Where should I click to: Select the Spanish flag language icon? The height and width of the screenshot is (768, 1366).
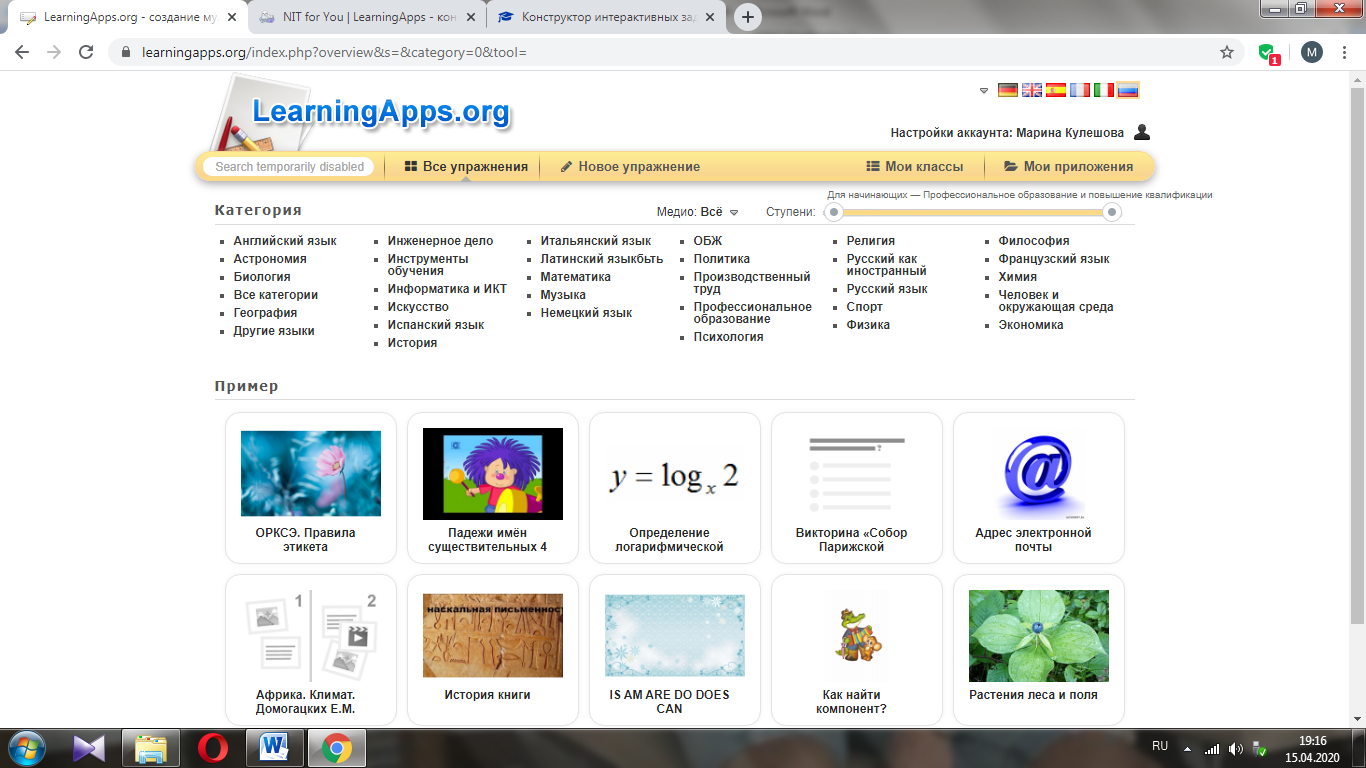click(1056, 90)
